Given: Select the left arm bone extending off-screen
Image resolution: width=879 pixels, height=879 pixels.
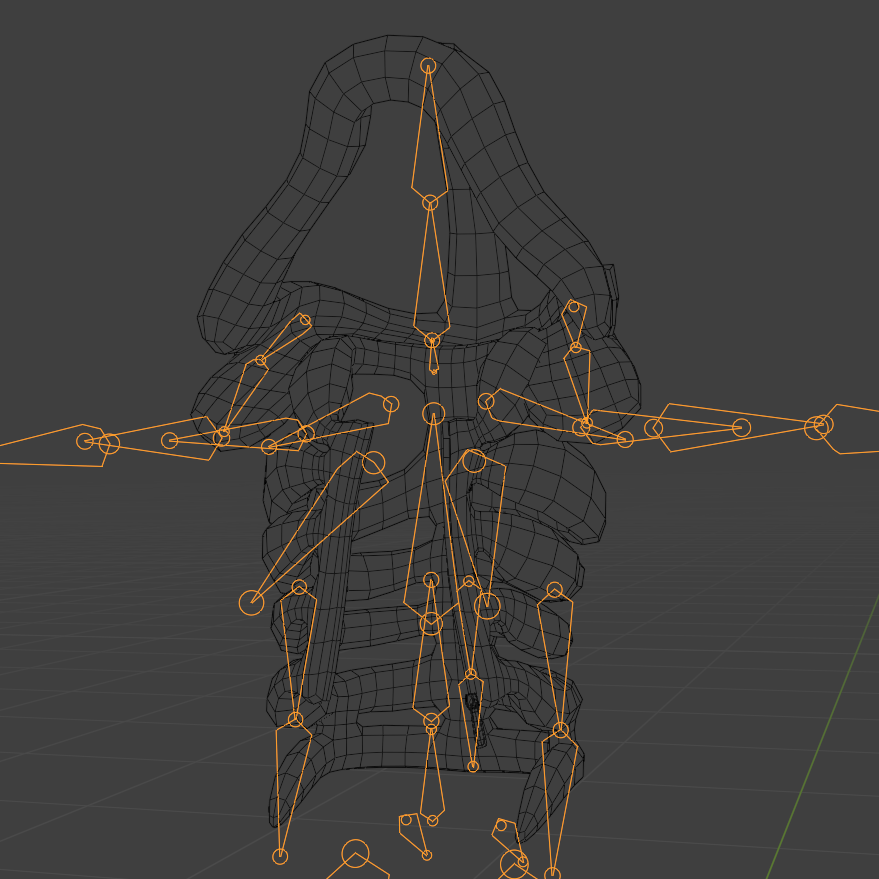Looking at the screenshot, I should point(53,446).
